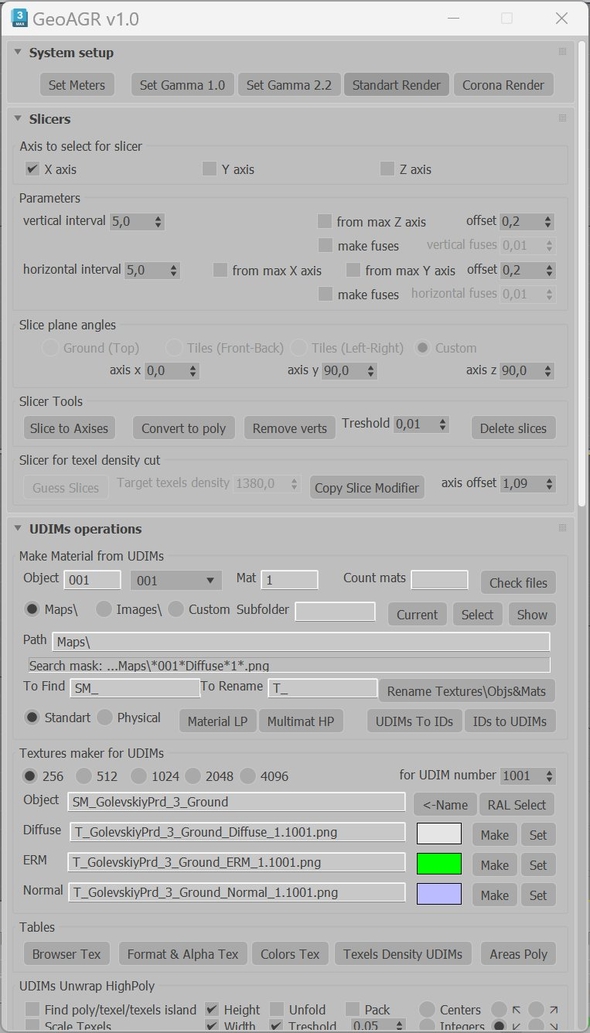Choose the Images\ folder radio option
Screen dimensions: 590x1033
click(104, 609)
